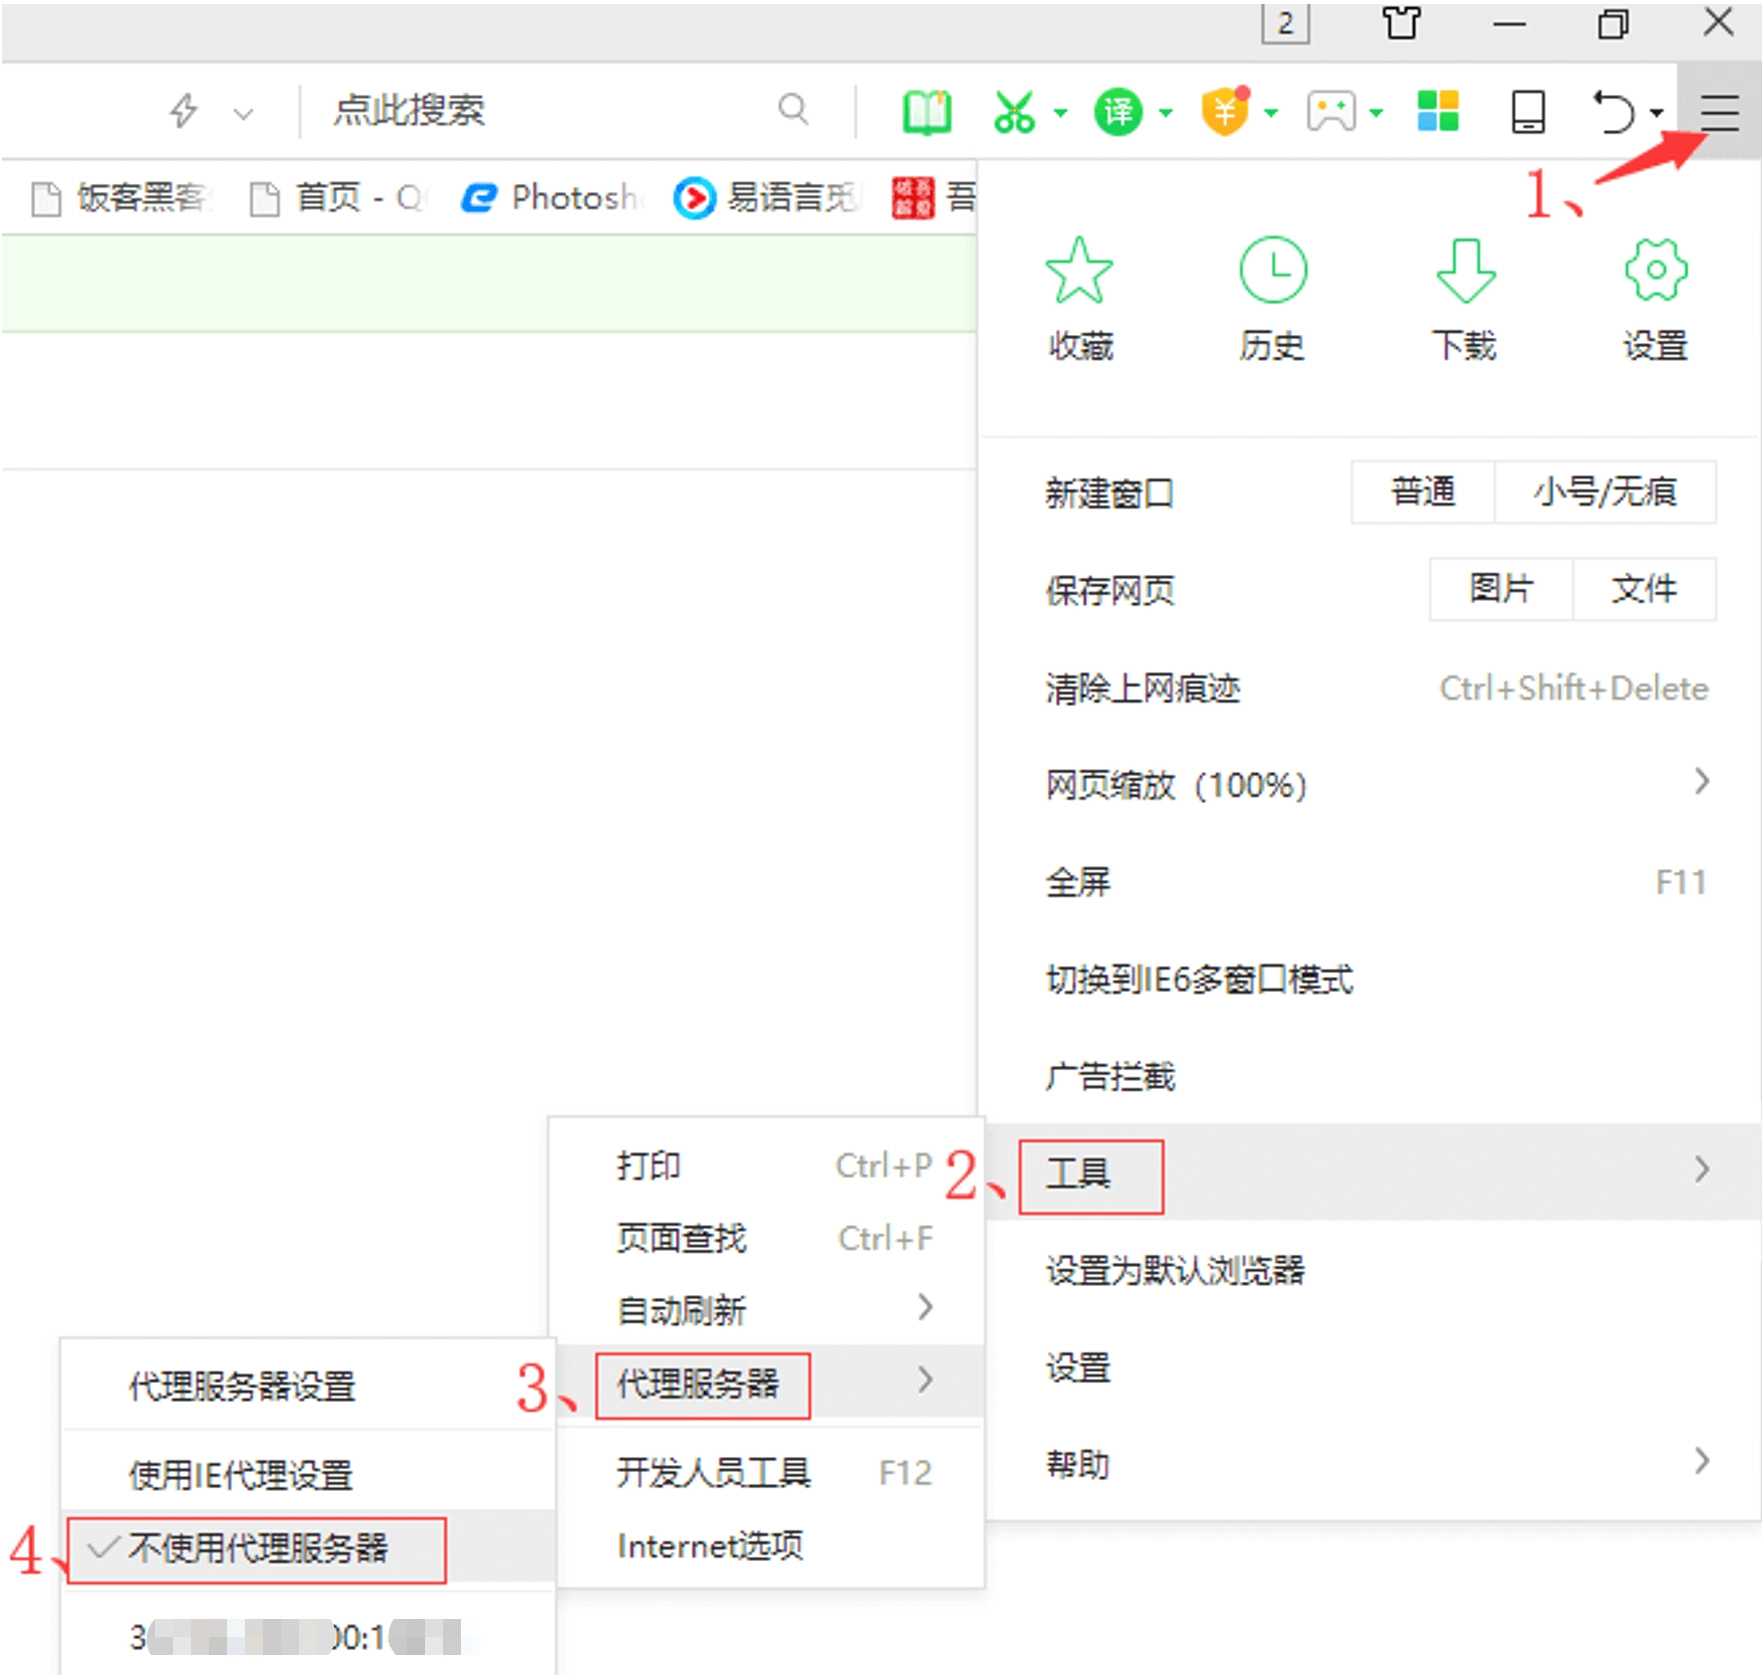
Task: Open dropdown arrow beside undo icon
Action: pos(1657,113)
